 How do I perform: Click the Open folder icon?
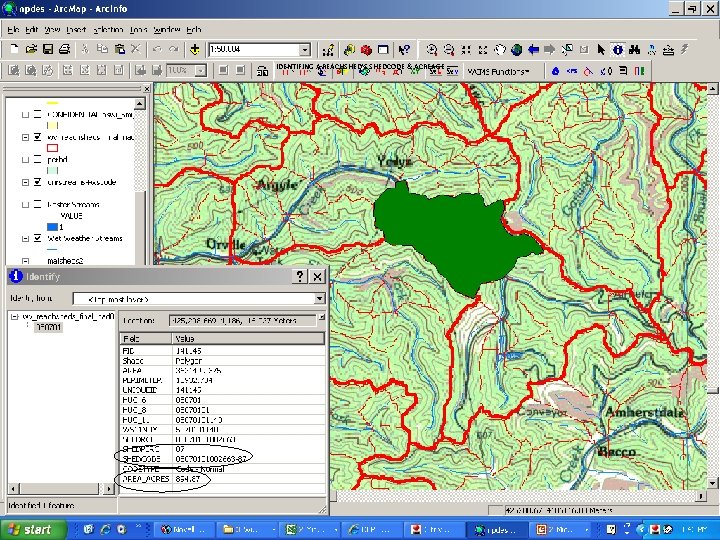[x=31, y=49]
